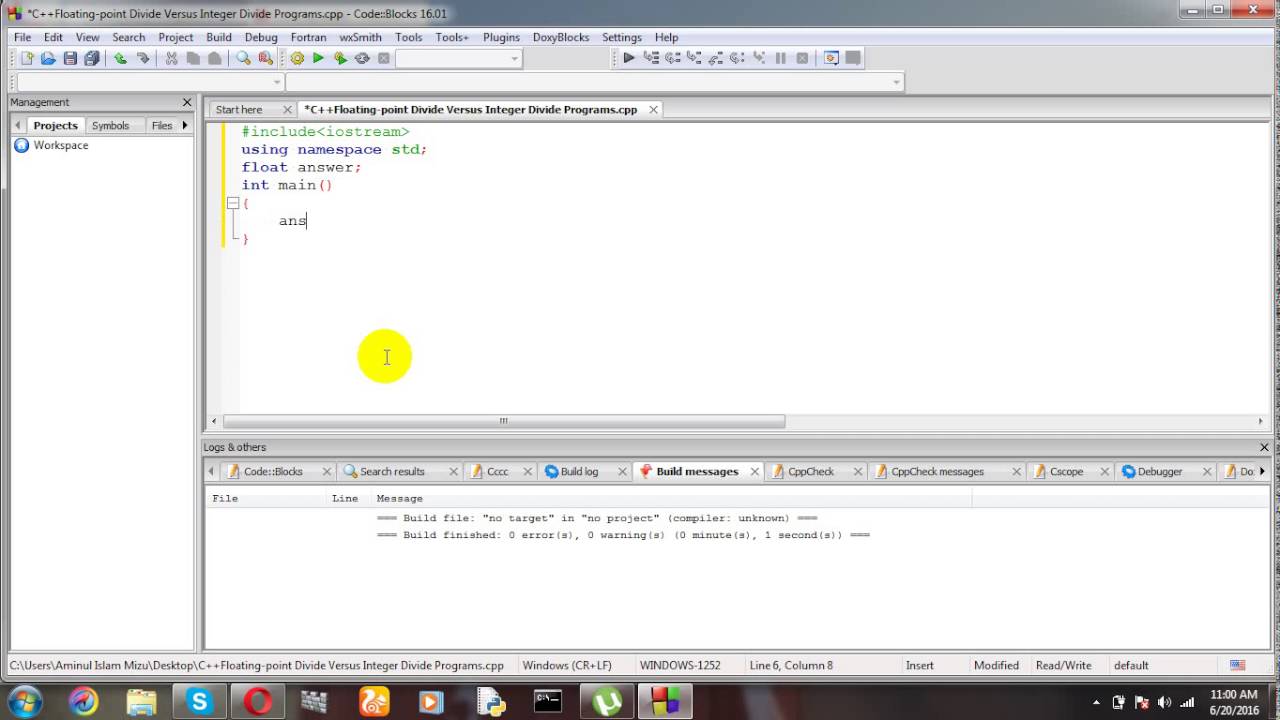Open the Build menu
The image size is (1280, 720).
coord(219,37)
